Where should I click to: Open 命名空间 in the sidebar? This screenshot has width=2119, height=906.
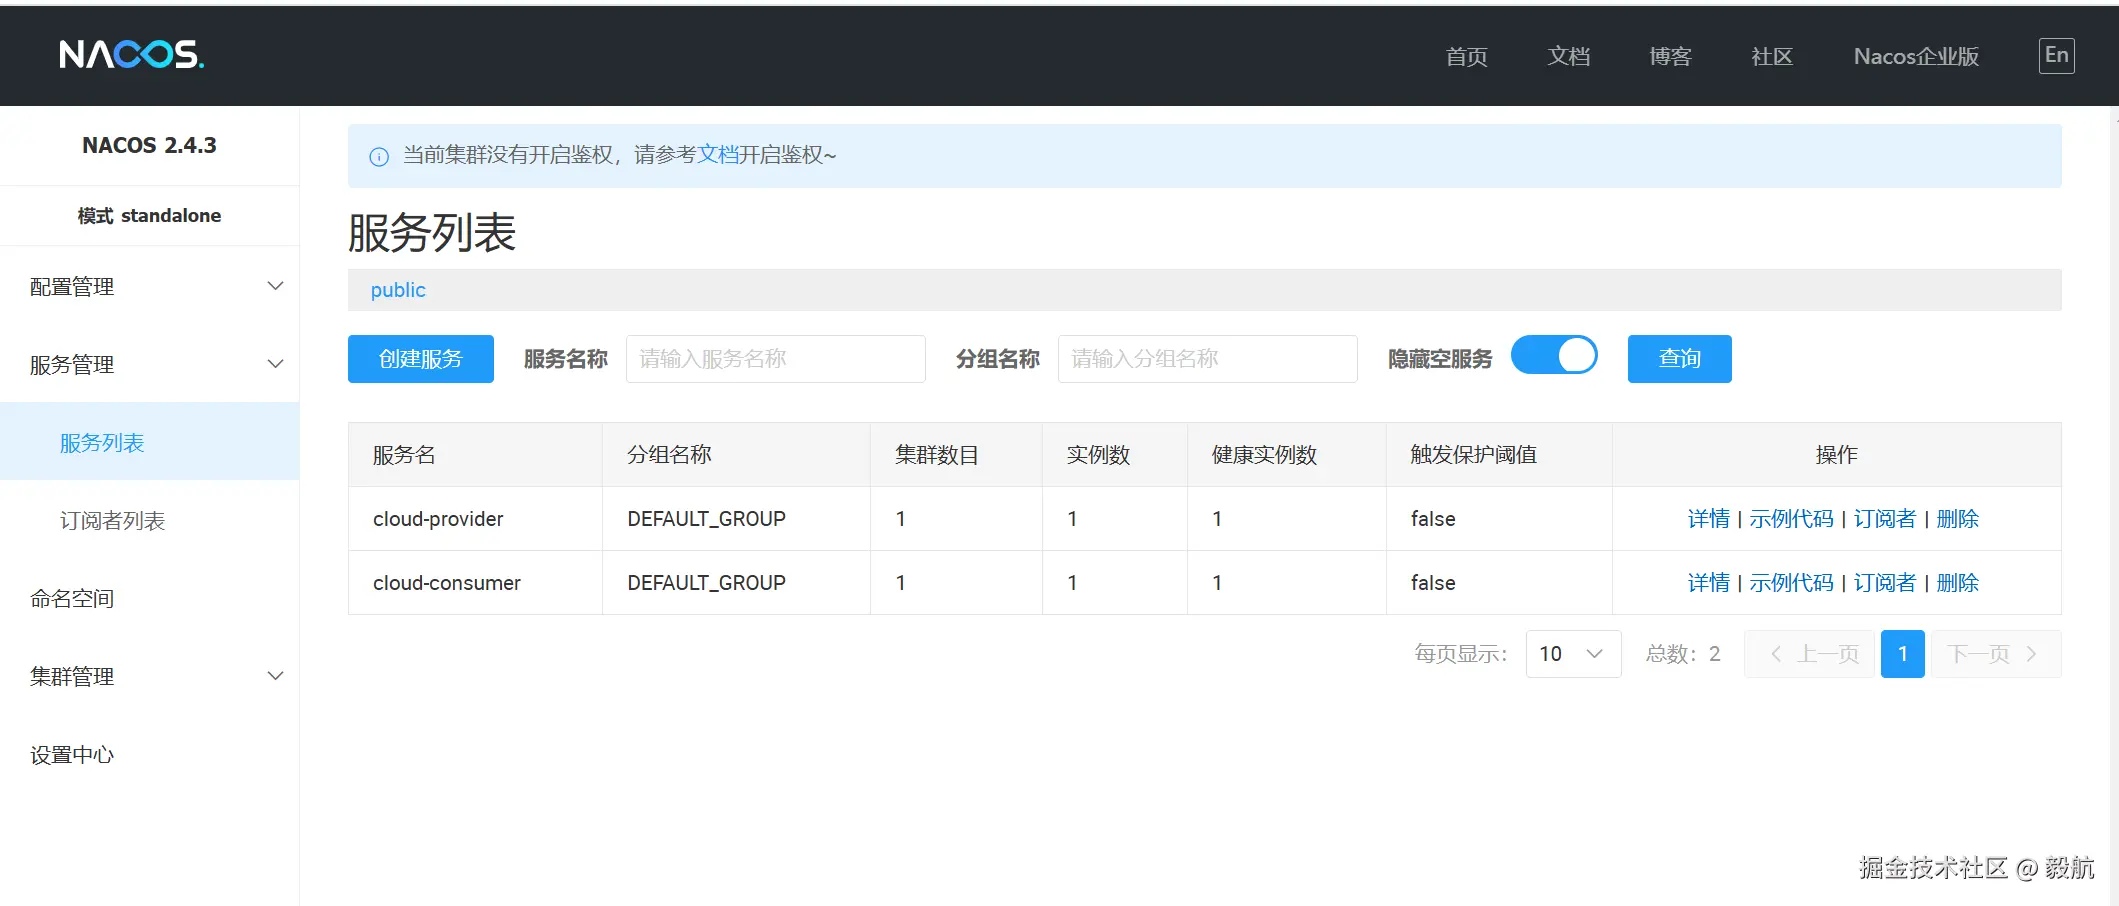[150, 599]
